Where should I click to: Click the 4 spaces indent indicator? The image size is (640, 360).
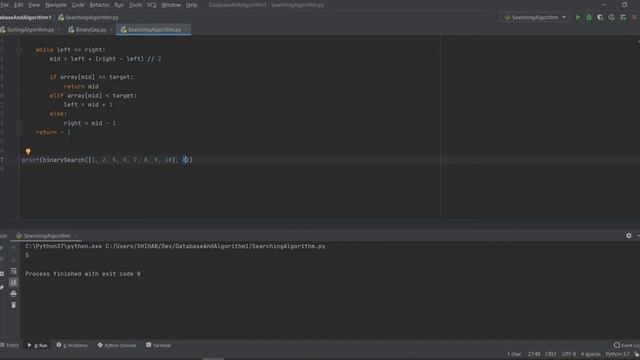pyautogui.click(x=591, y=354)
